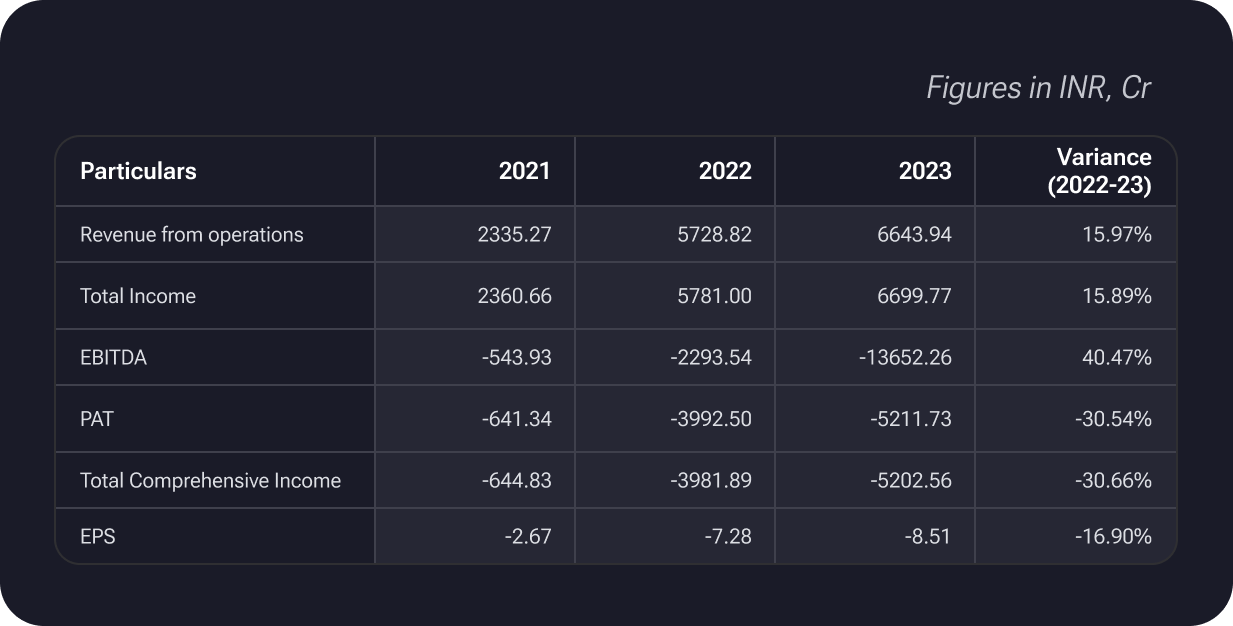
Task: Click the 6643.94 revenue value
Action: click(914, 235)
